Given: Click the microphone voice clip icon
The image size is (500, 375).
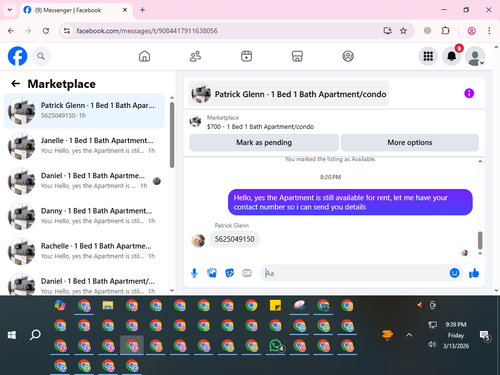Looking at the screenshot, I should pyautogui.click(x=194, y=273).
